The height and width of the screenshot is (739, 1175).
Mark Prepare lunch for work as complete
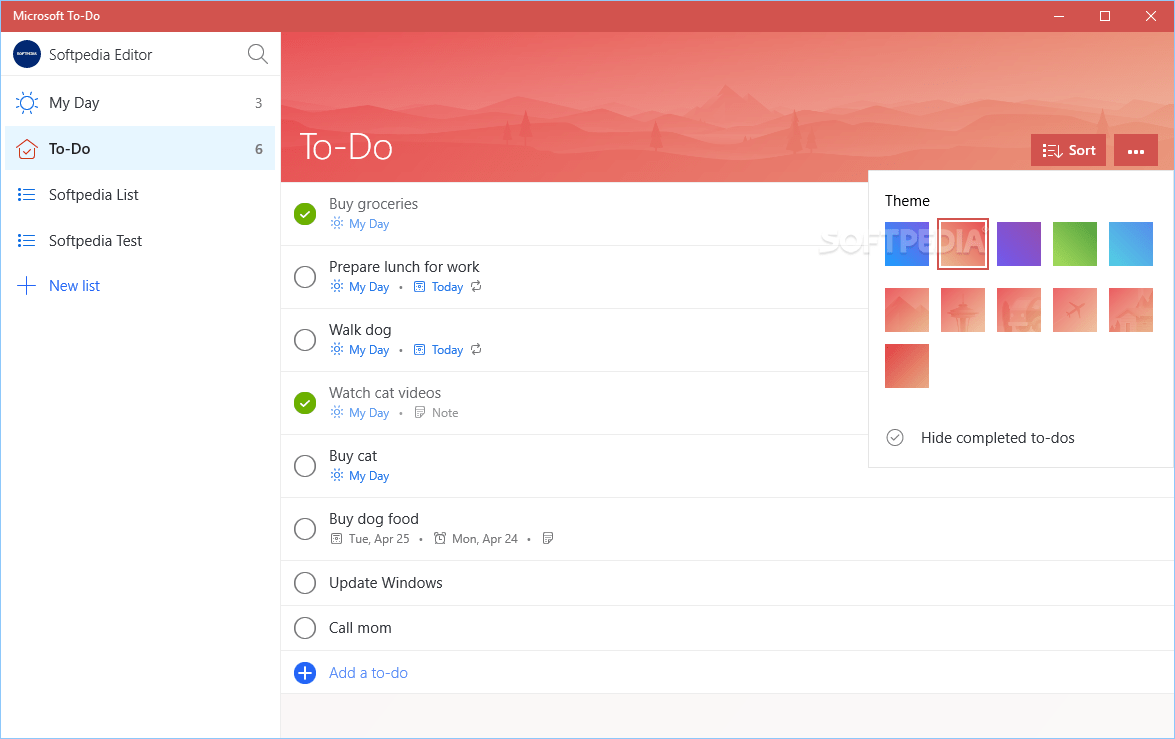click(305, 277)
